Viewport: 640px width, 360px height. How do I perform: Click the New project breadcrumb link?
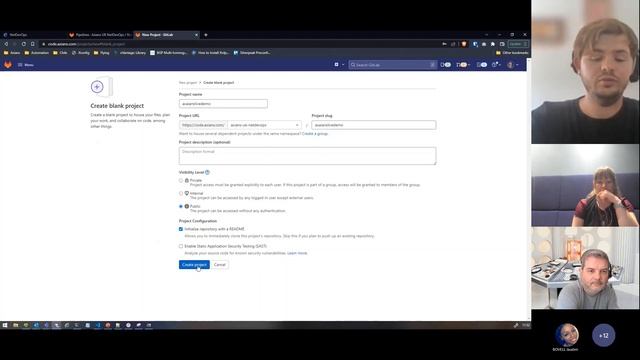188,83
